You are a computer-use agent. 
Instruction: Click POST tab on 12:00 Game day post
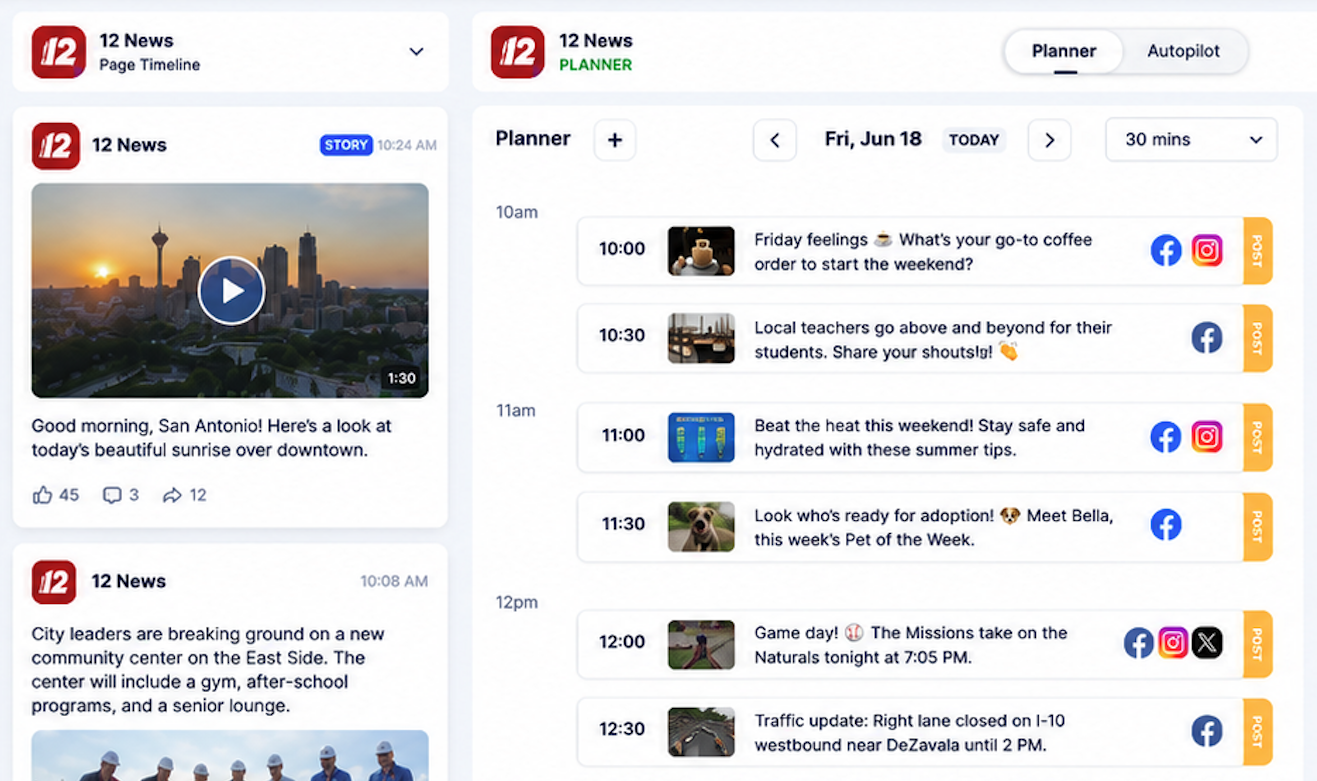point(1258,644)
